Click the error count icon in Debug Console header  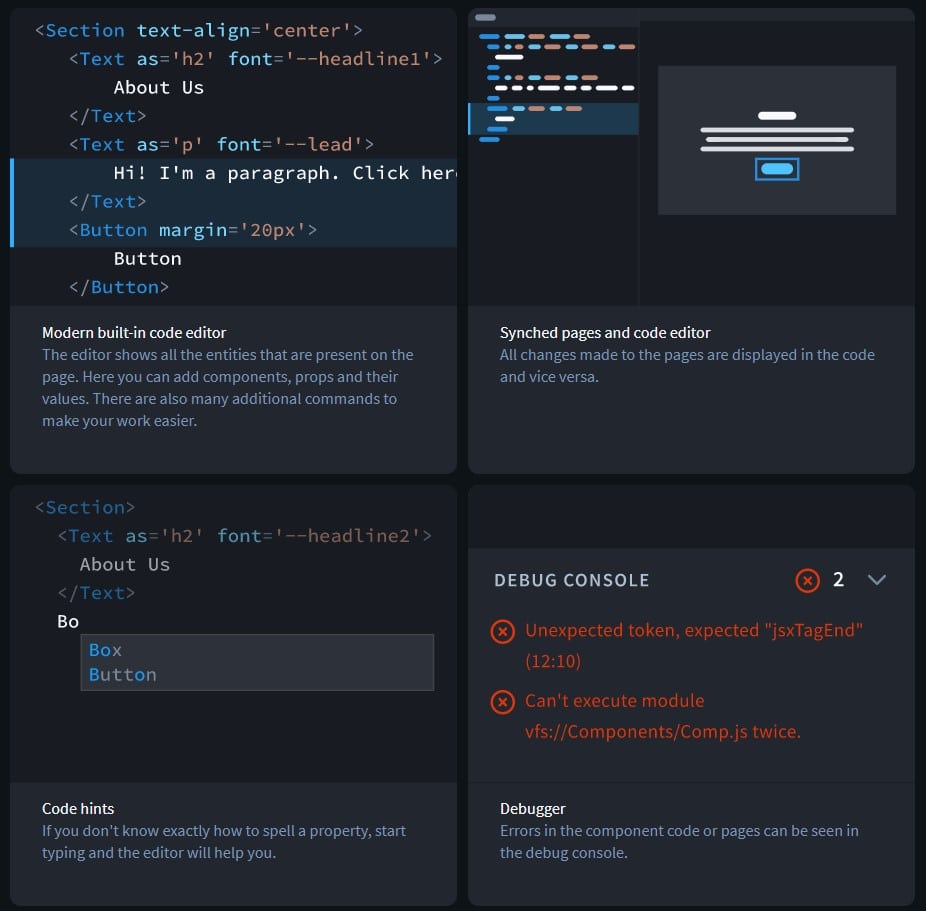pos(807,580)
